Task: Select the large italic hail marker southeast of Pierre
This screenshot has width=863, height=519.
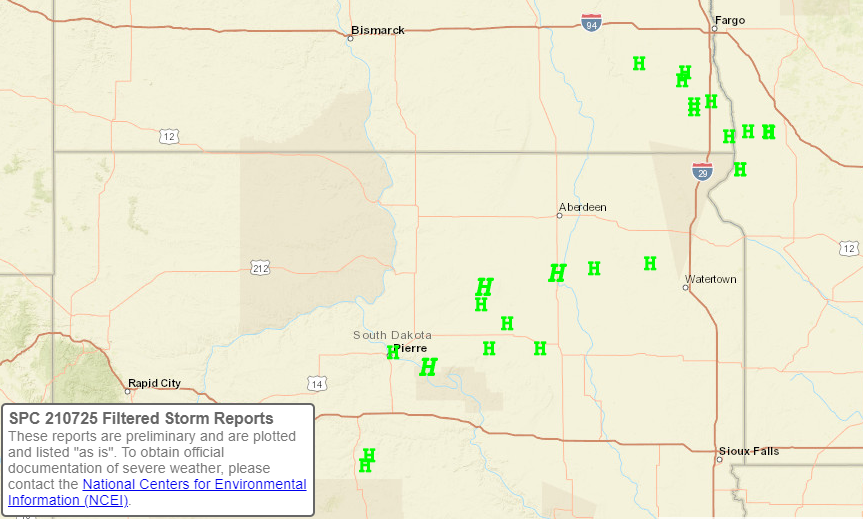Action: point(428,367)
